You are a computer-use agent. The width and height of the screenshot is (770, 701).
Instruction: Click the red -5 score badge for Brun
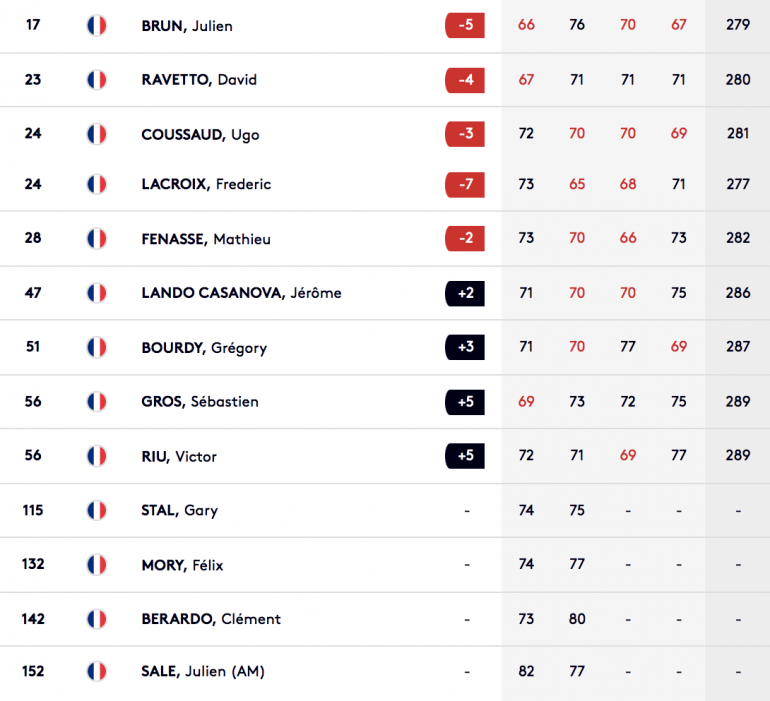(x=465, y=25)
